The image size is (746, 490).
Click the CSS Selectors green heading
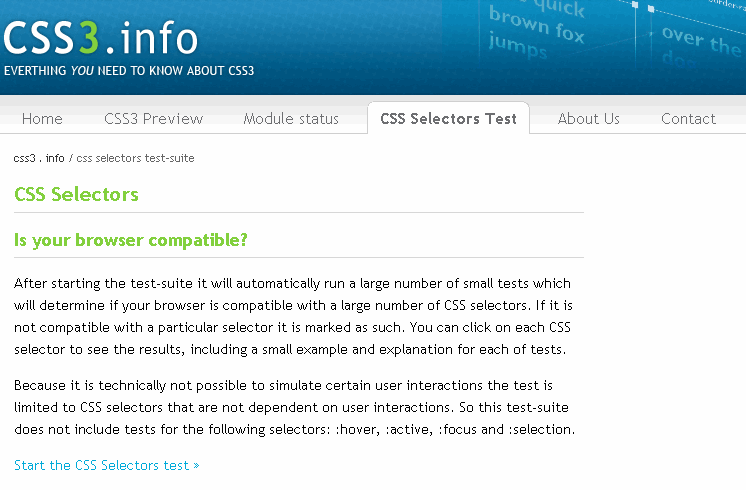point(76,194)
